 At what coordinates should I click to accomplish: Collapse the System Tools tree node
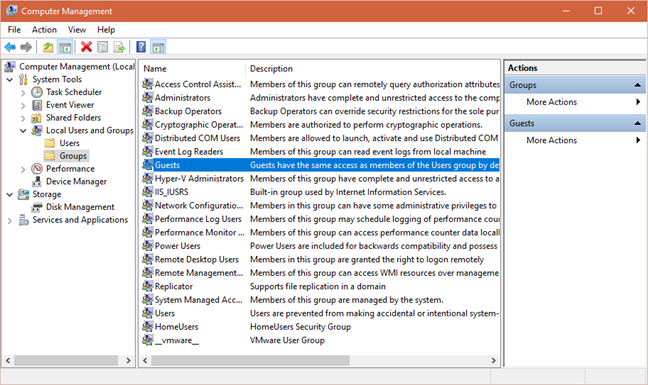(x=10, y=79)
